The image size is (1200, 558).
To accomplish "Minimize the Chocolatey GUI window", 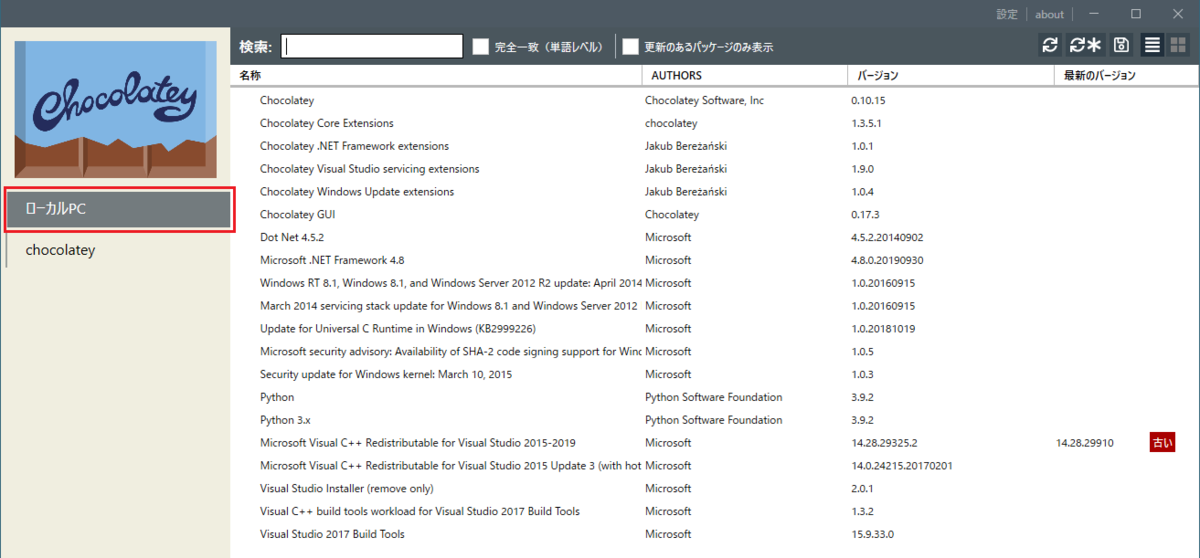I will pos(1095,14).
